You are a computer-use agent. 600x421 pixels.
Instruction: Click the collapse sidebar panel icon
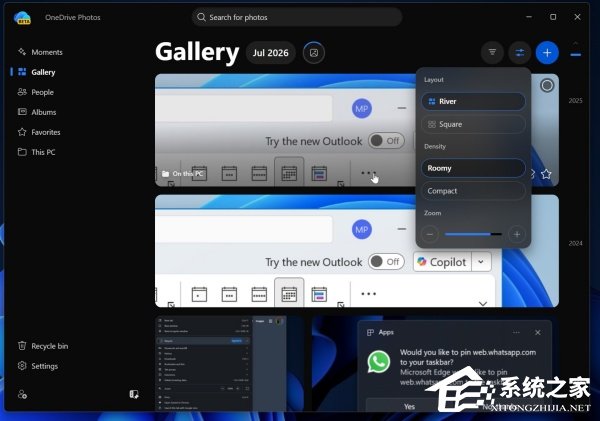click(x=134, y=394)
